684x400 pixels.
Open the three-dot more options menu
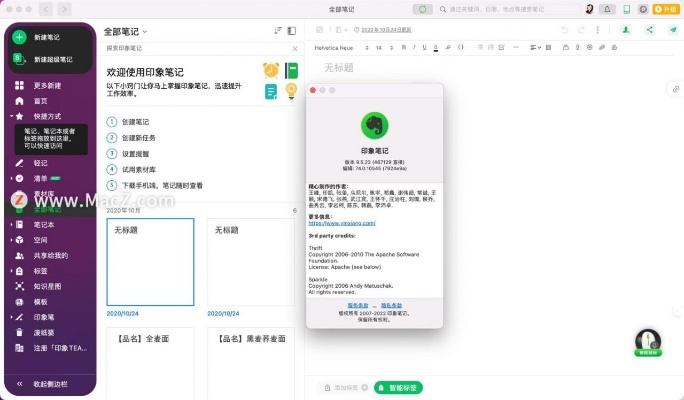pos(597,30)
